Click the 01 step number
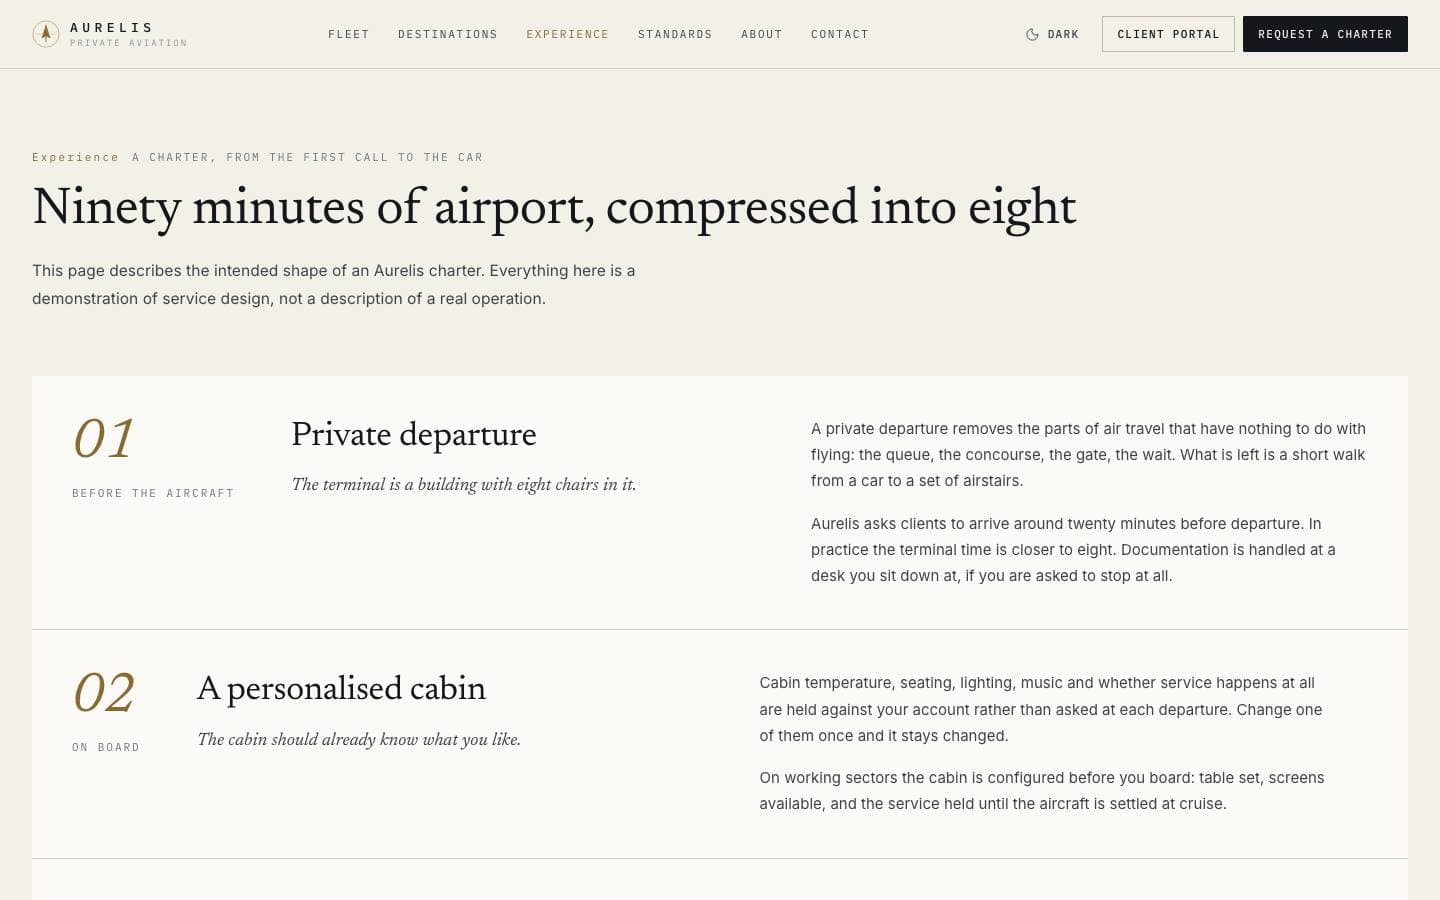This screenshot has width=1440, height=900. pyautogui.click(x=103, y=438)
